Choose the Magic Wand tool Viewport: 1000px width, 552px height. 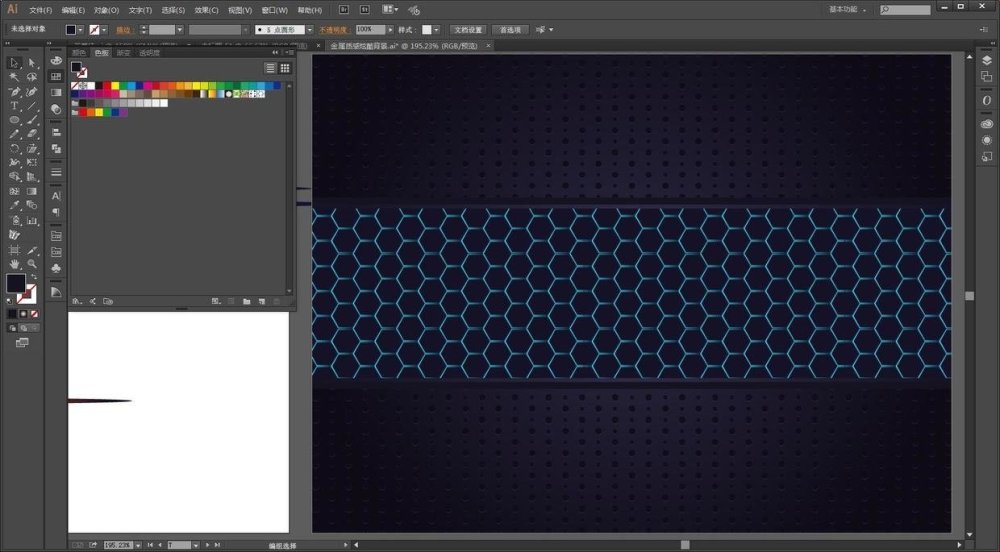click(x=14, y=77)
